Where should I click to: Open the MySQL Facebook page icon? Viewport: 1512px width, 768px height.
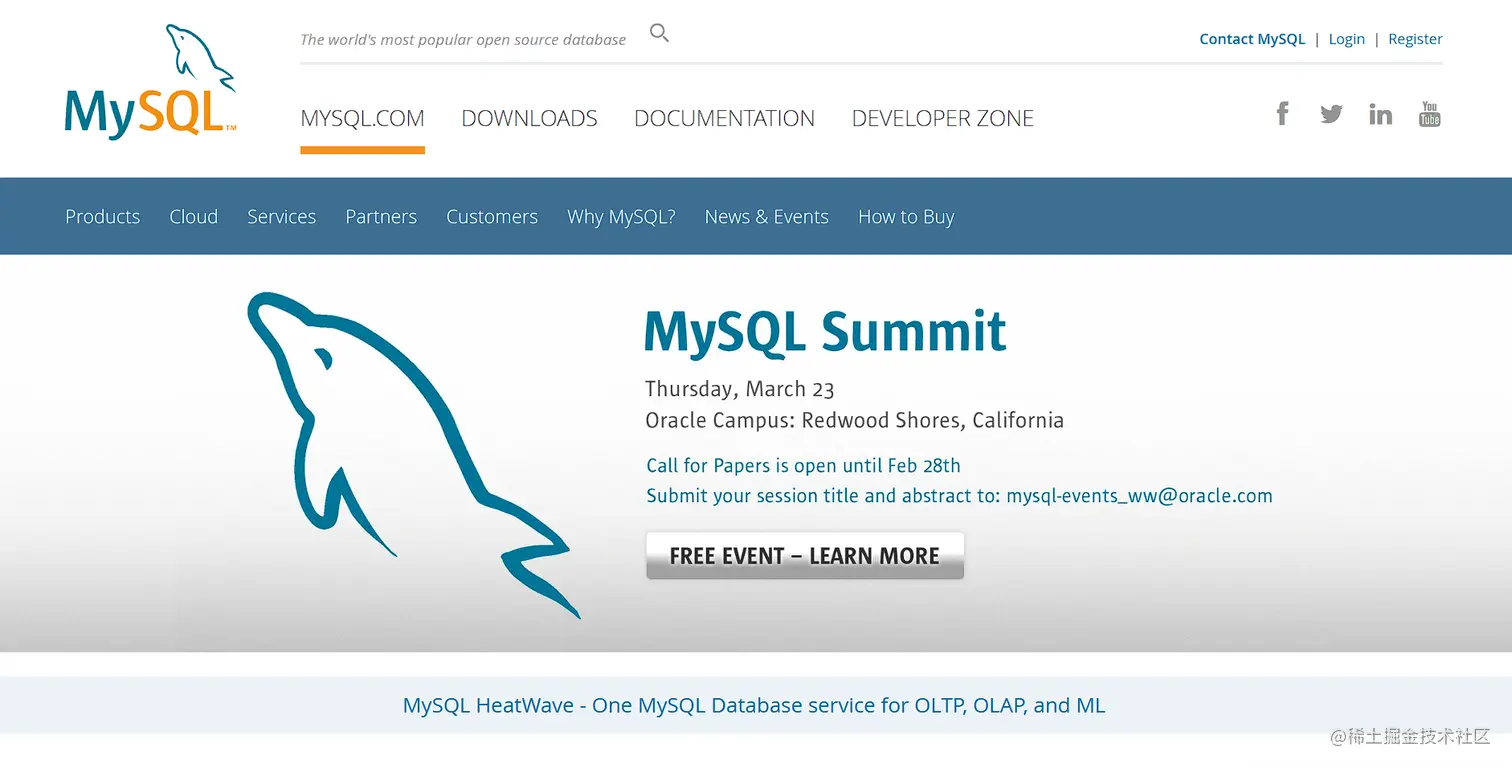pyautogui.click(x=1282, y=113)
